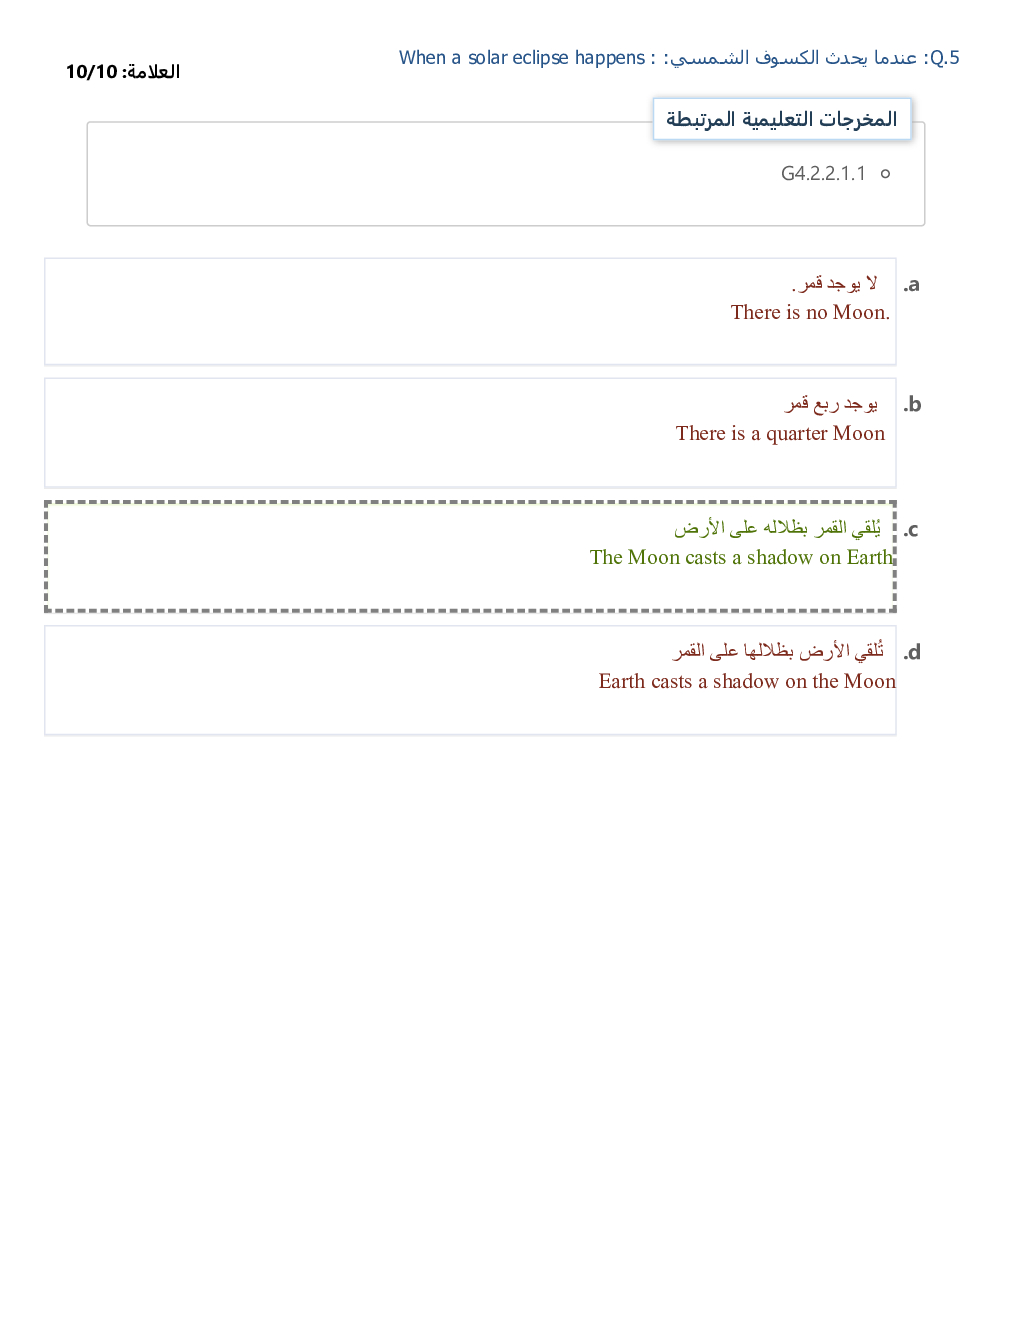Click the Arabic text of option a
Viewport: 1018px width, 1318px height.
click(835, 283)
